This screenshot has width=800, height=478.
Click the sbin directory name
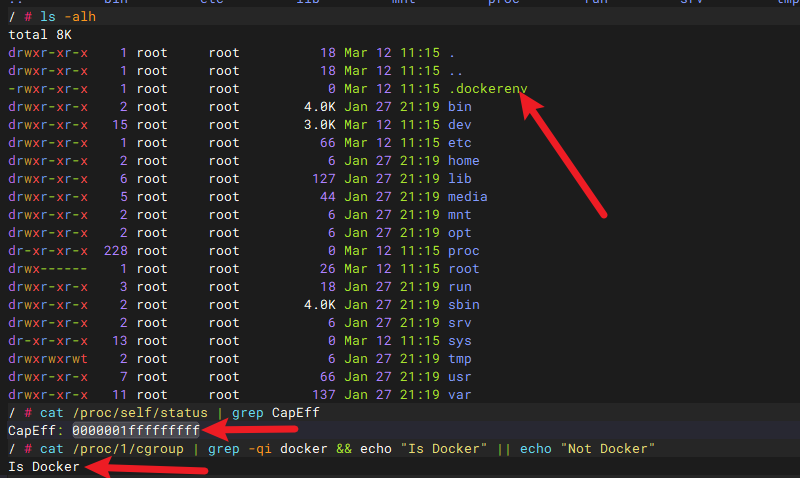coord(464,305)
